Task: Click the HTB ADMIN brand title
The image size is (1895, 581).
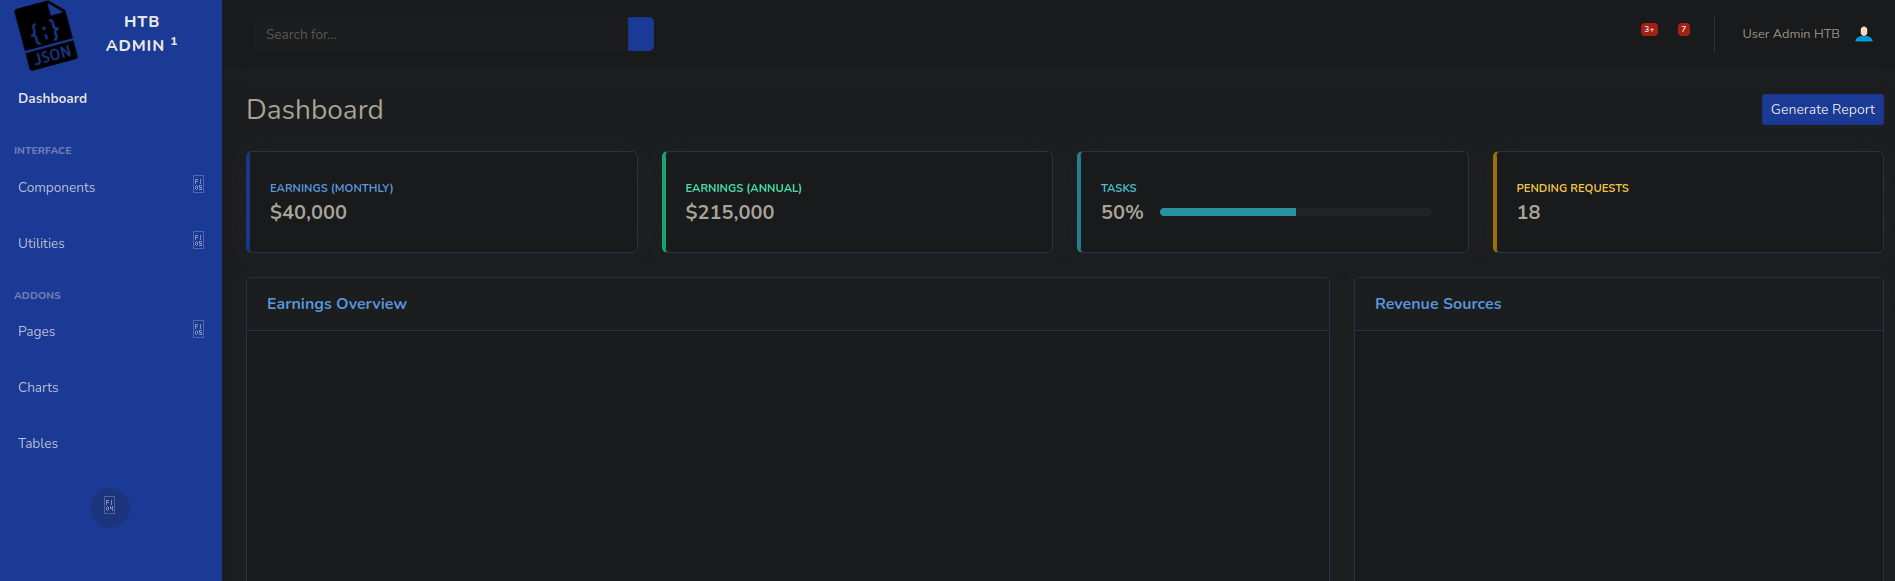Action: click(x=141, y=34)
